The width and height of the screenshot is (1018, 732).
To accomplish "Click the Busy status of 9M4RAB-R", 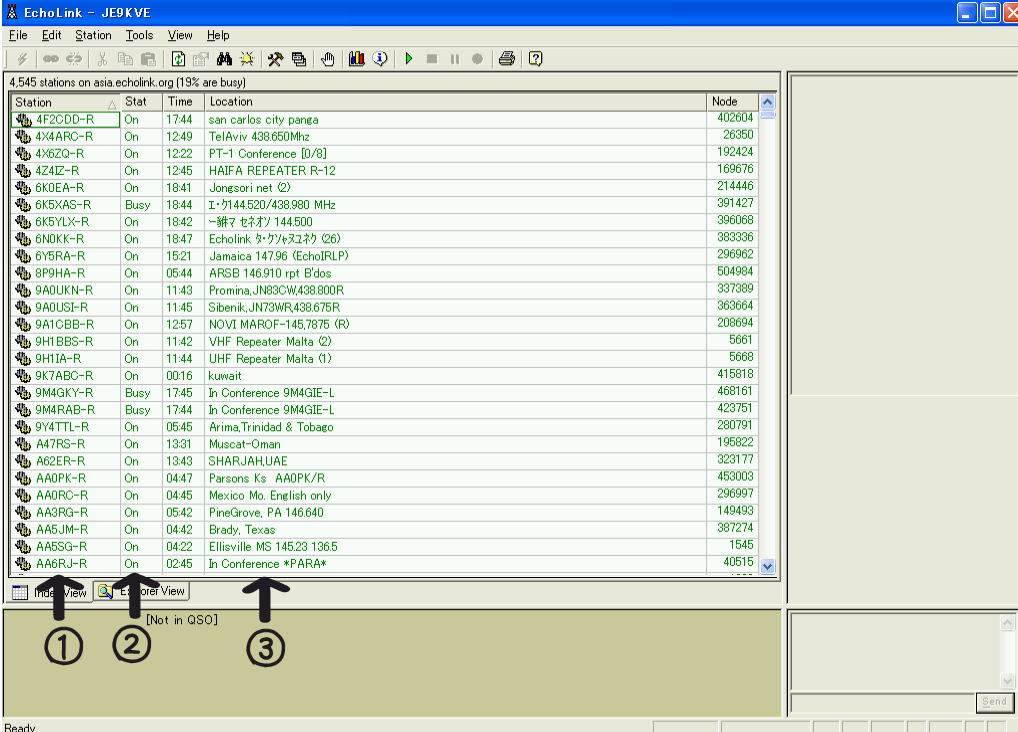I will click(138, 410).
